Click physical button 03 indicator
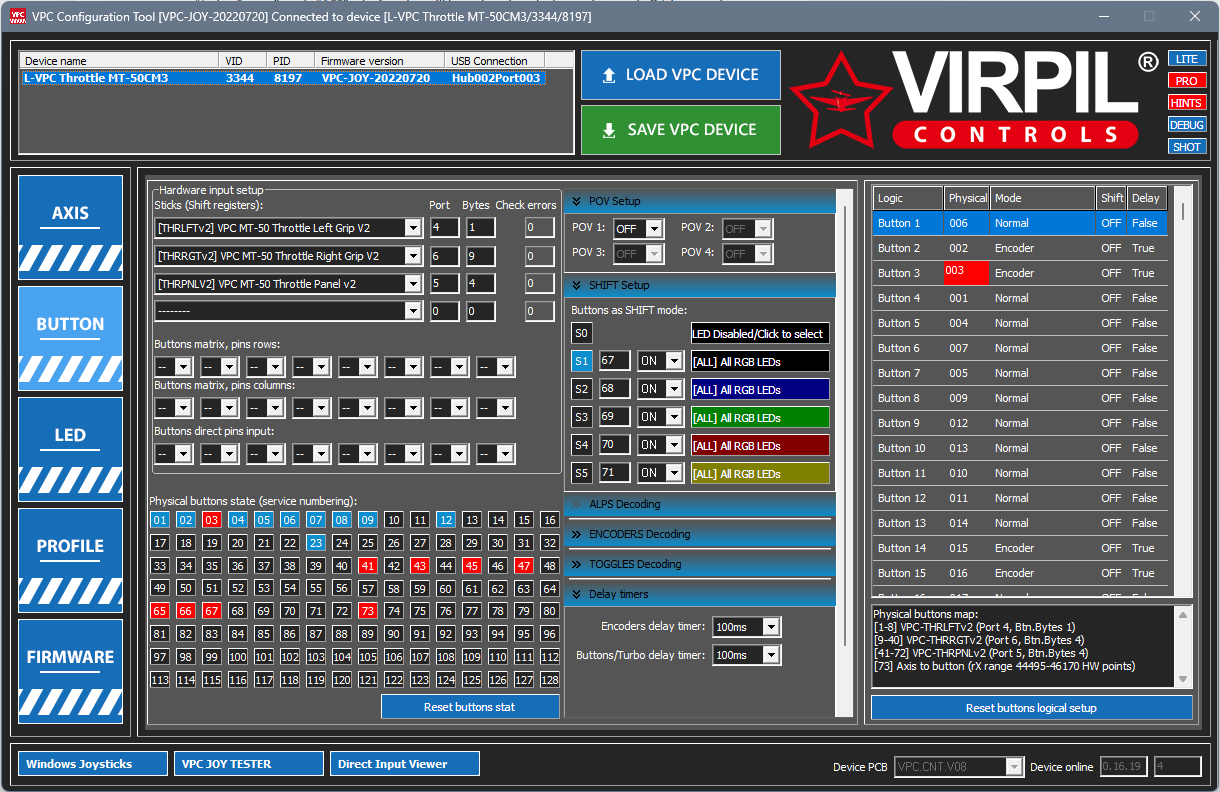The height and width of the screenshot is (792, 1220). click(212, 520)
